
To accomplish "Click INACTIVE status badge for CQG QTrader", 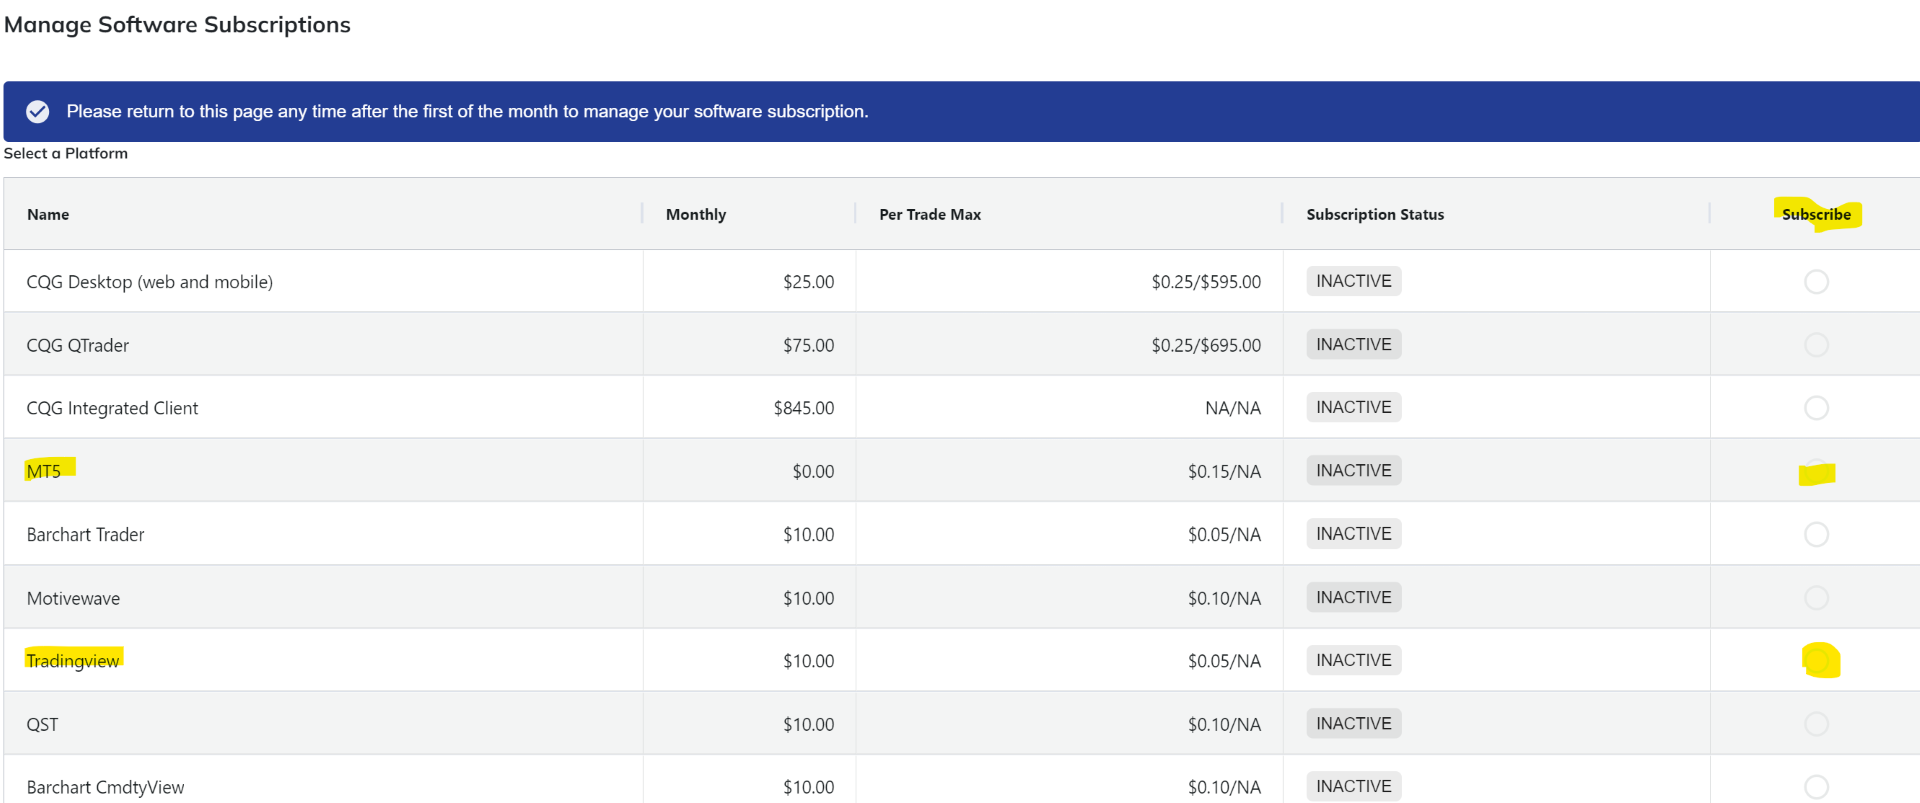I will pyautogui.click(x=1353, y=345).
